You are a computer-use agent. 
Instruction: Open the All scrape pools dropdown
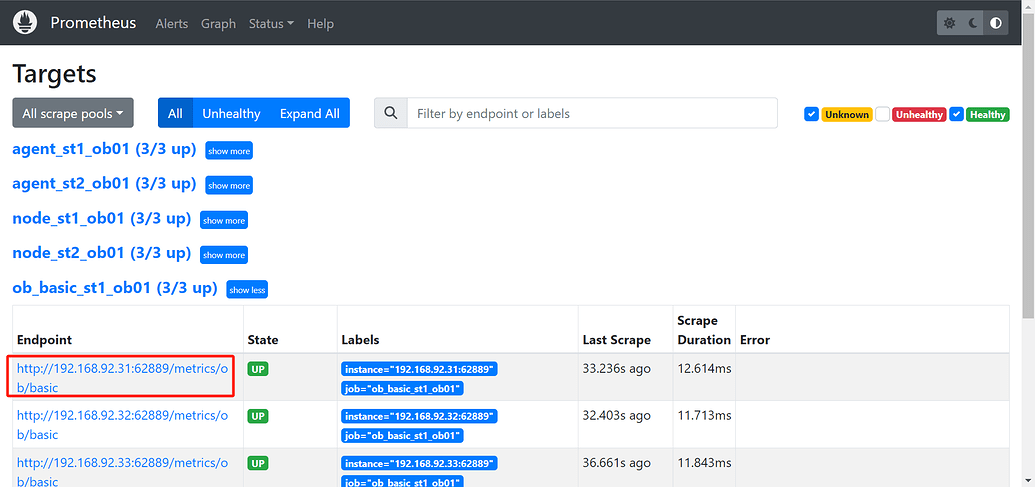73,113
